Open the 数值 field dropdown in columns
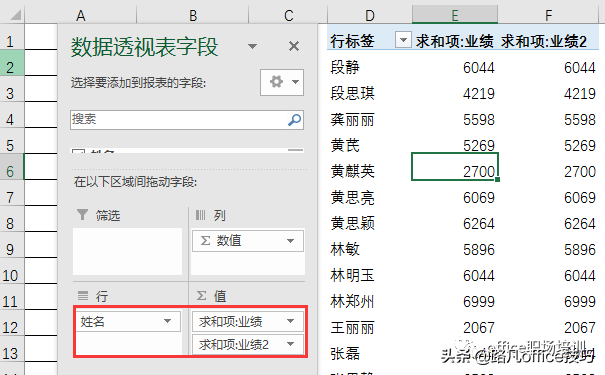Image resolution: width=605 pixels, height=375 pixels. pos(291,241)
